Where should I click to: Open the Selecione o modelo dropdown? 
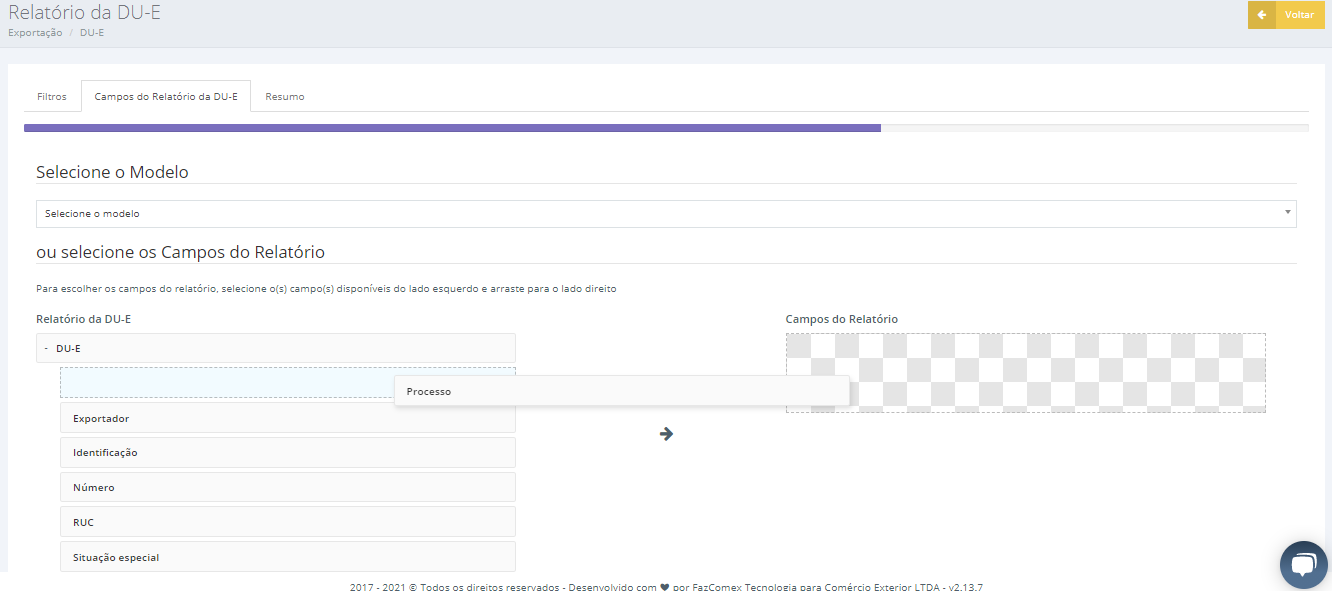pyautogui.click(x=666, y=214)
